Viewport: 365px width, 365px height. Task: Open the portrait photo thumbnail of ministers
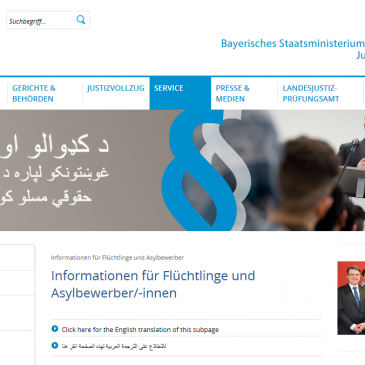click(351, 298)
